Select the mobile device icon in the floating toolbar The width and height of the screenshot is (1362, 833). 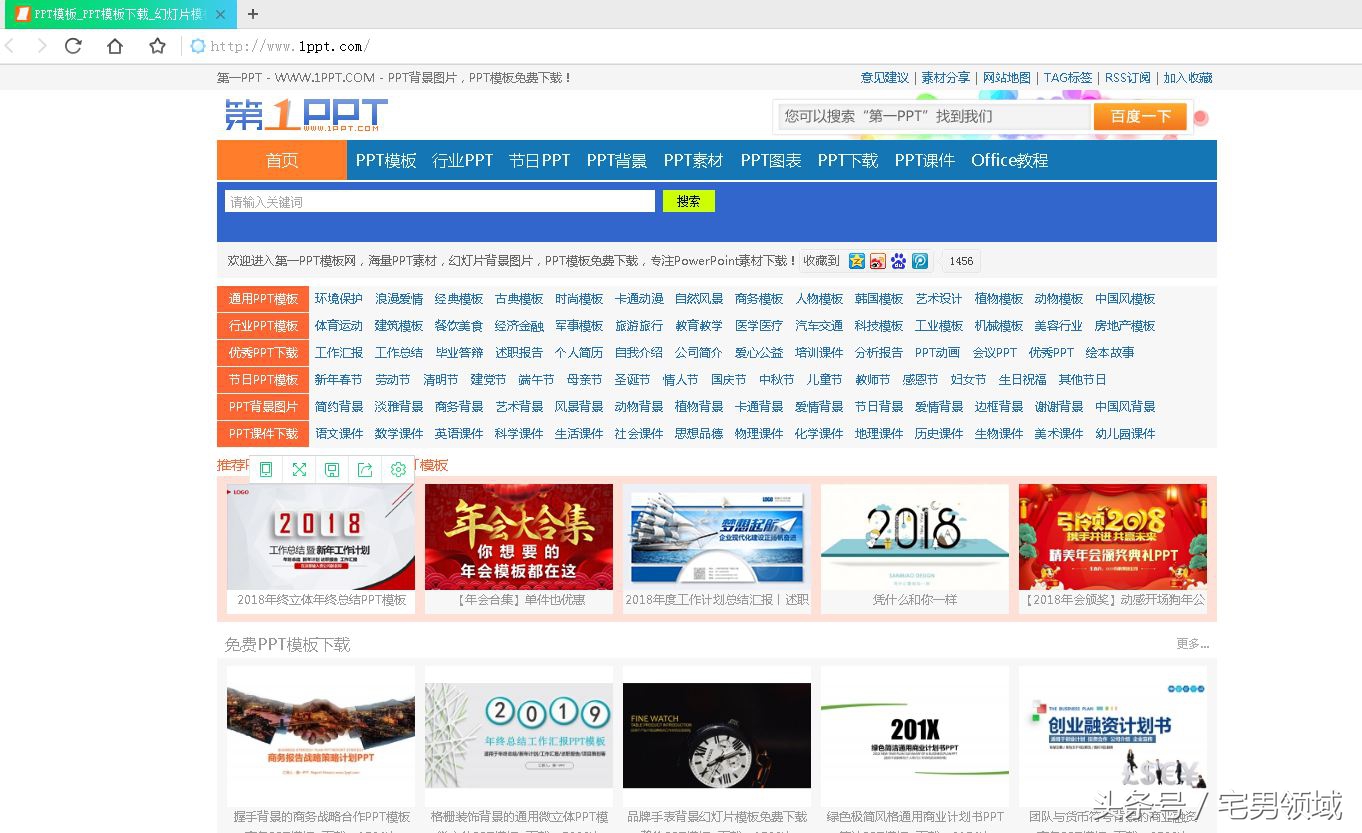266,469
